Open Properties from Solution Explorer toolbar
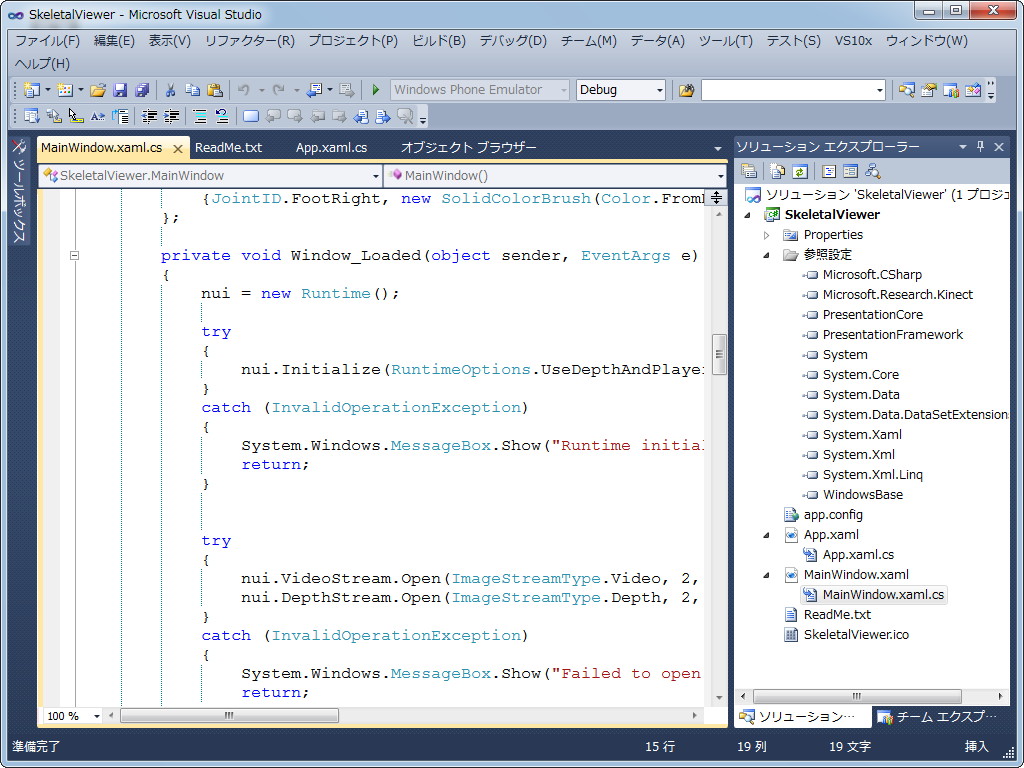Screen dimensions: 1024x768 coord(749,171)
